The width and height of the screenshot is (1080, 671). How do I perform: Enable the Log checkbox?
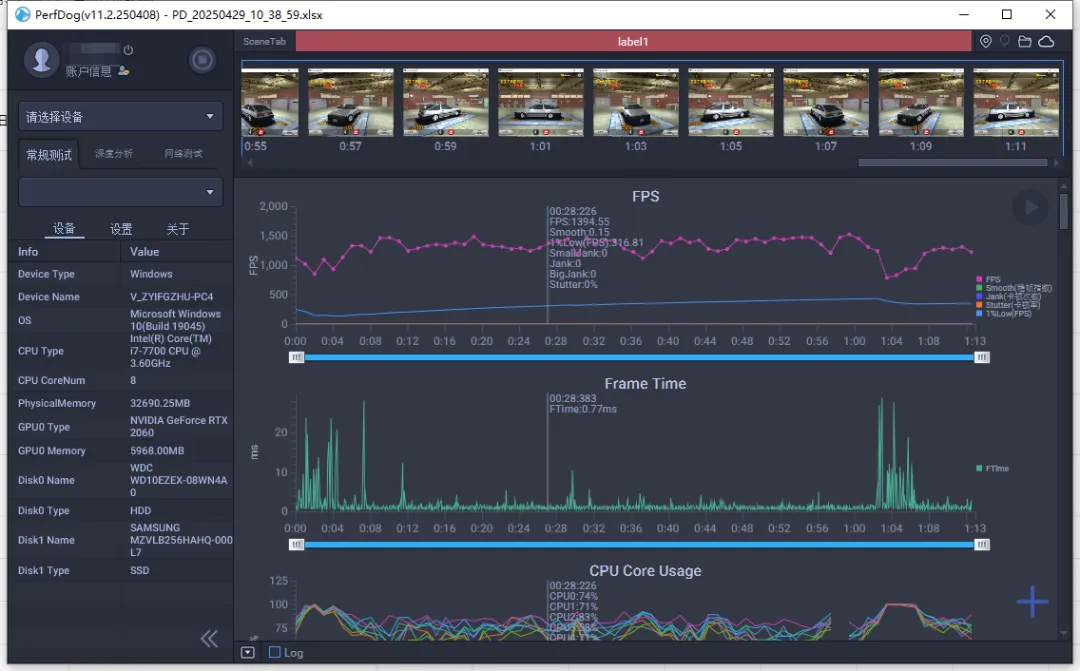[x=274, y=652]
